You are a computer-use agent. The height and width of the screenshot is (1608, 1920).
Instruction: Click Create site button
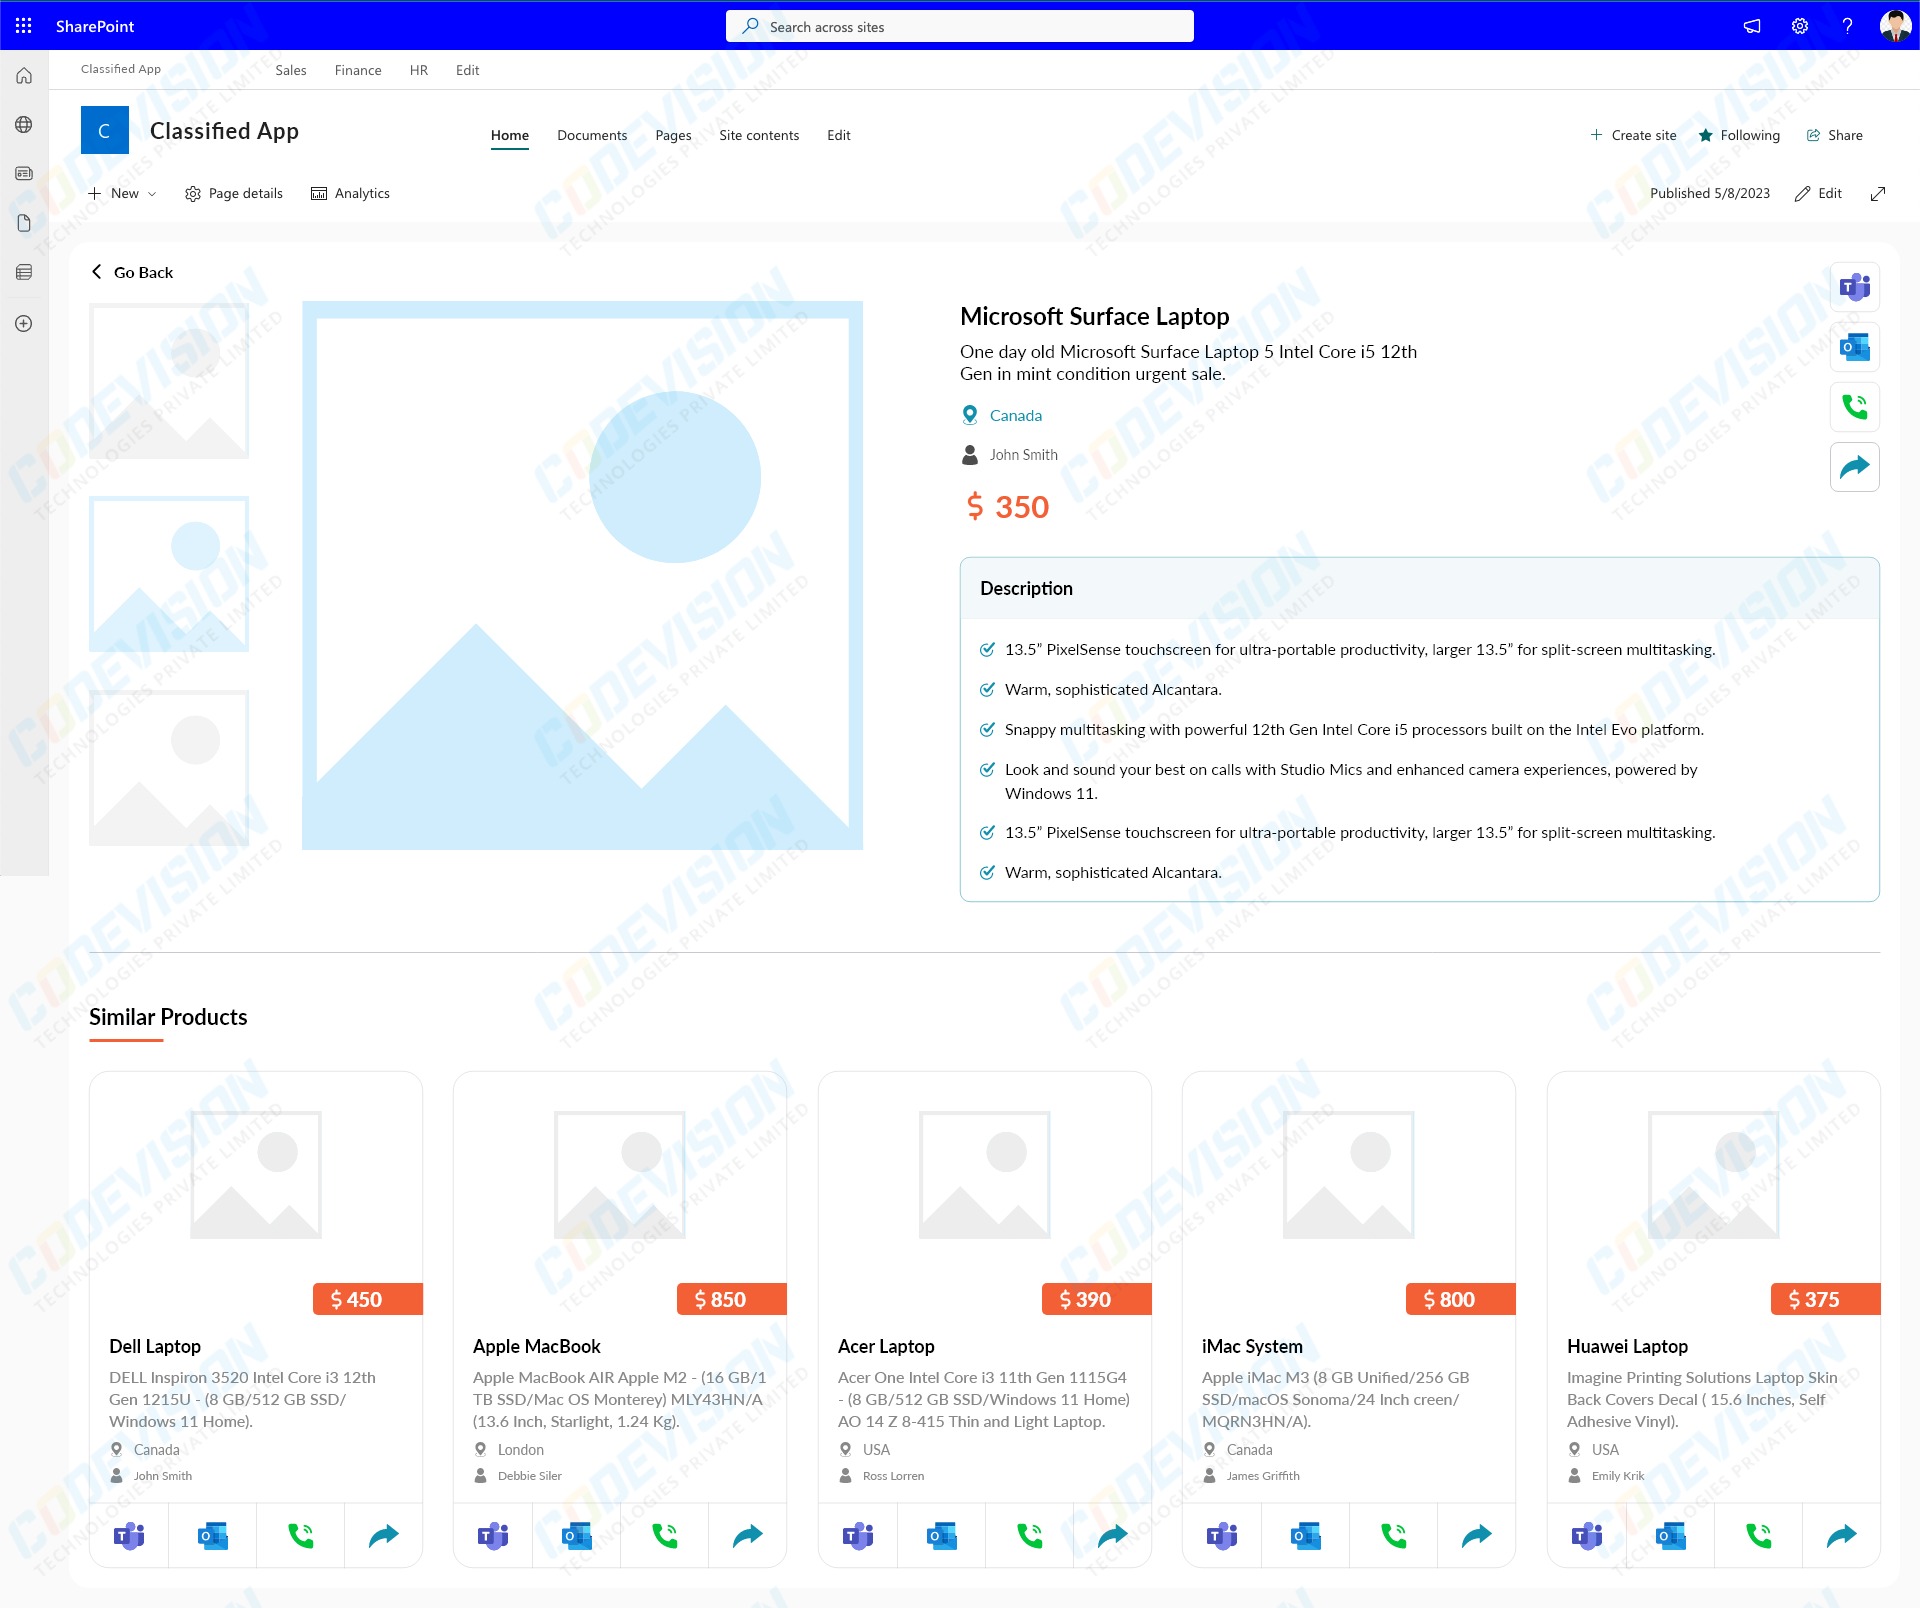tap(1633, 135)
